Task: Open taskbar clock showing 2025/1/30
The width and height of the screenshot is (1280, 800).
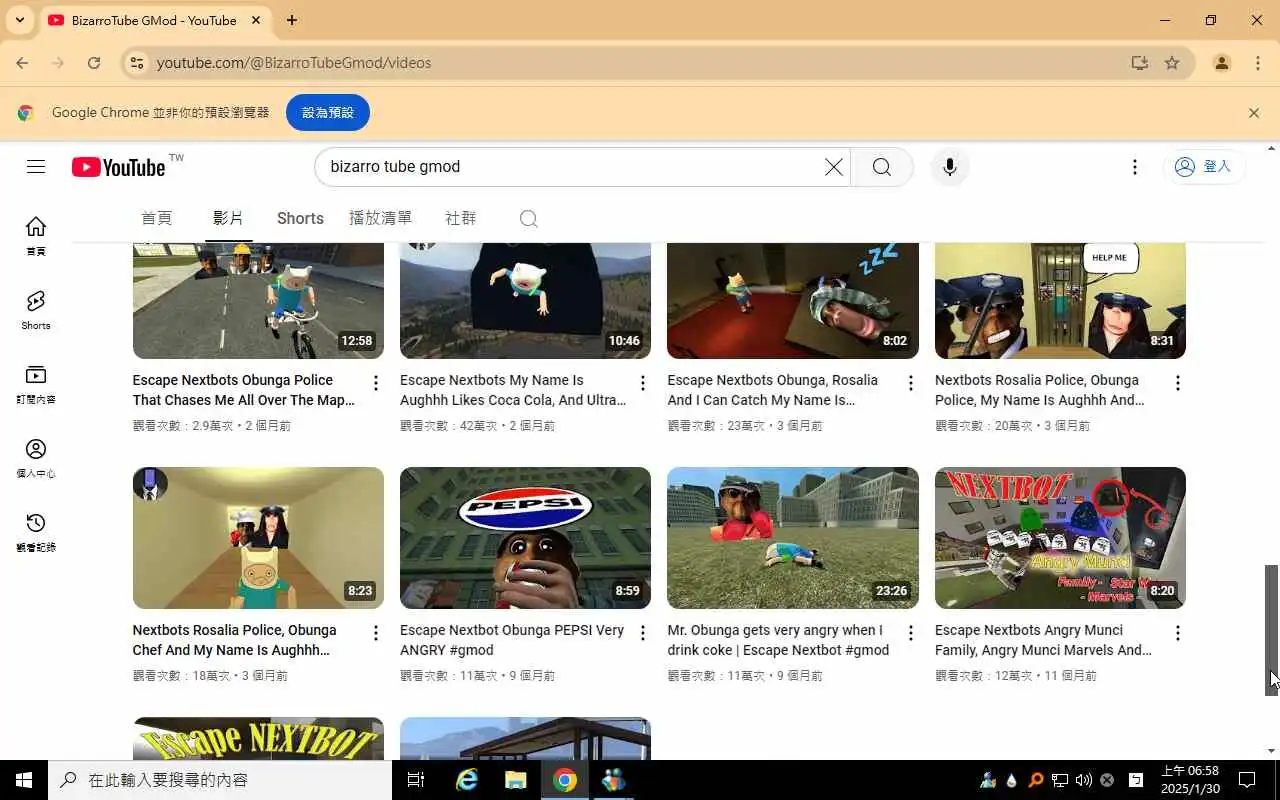Action: pos(1190,780)
